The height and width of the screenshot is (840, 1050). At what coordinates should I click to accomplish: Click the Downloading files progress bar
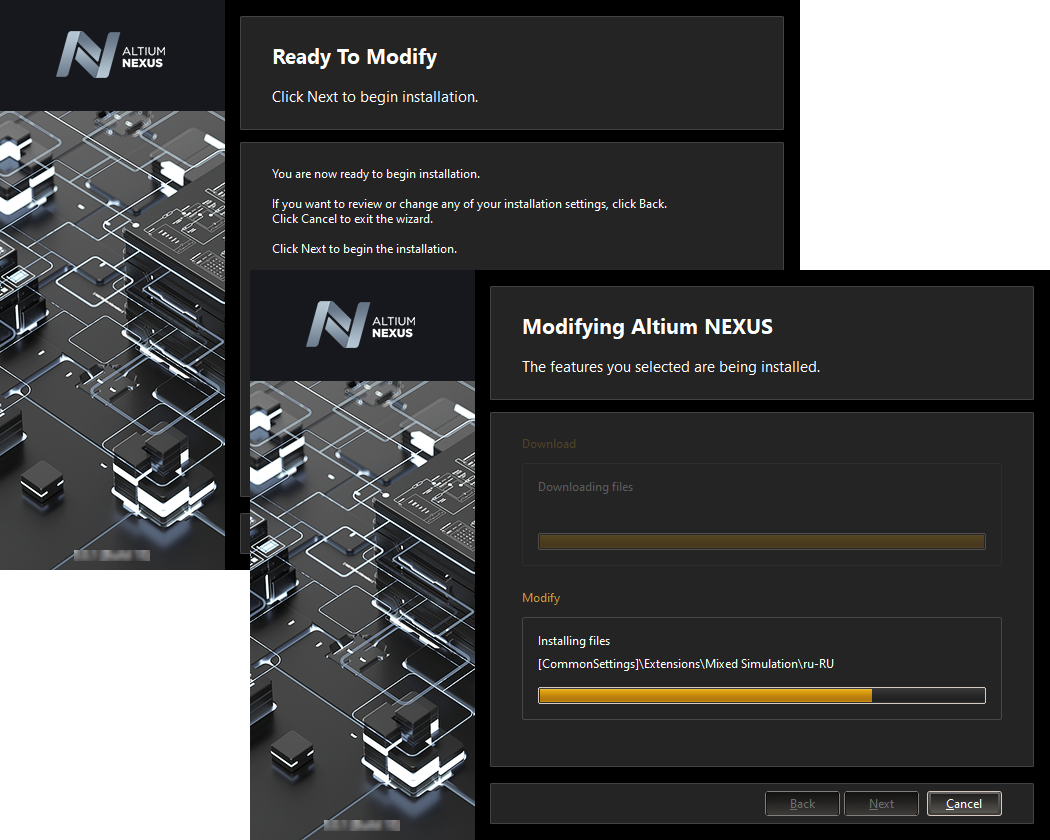point(761,541)
